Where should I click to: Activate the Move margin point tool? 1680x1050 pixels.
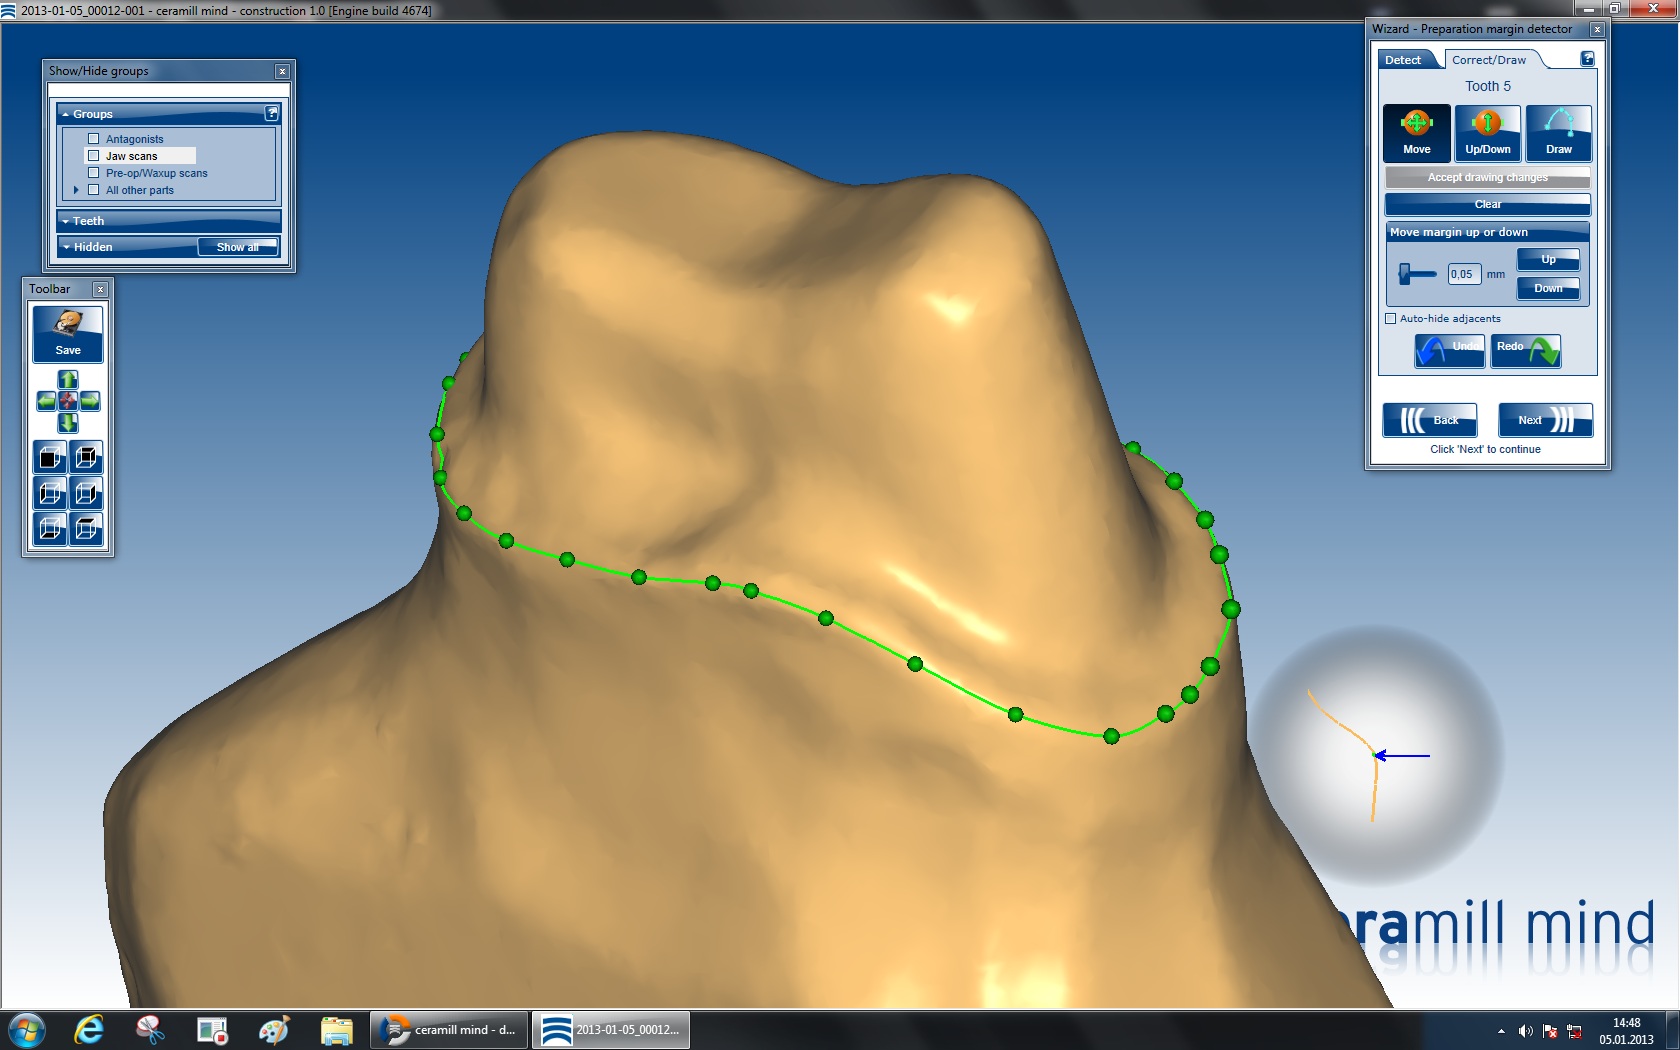click(1416, 133)
